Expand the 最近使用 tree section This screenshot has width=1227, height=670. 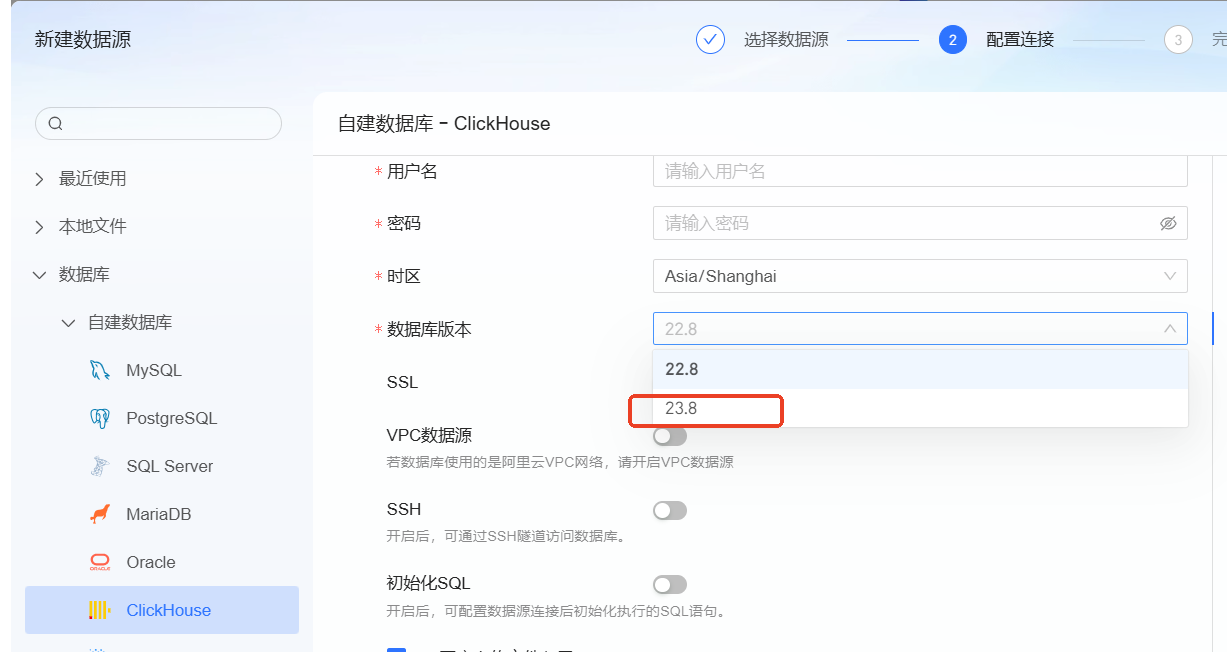click(40, 179)
